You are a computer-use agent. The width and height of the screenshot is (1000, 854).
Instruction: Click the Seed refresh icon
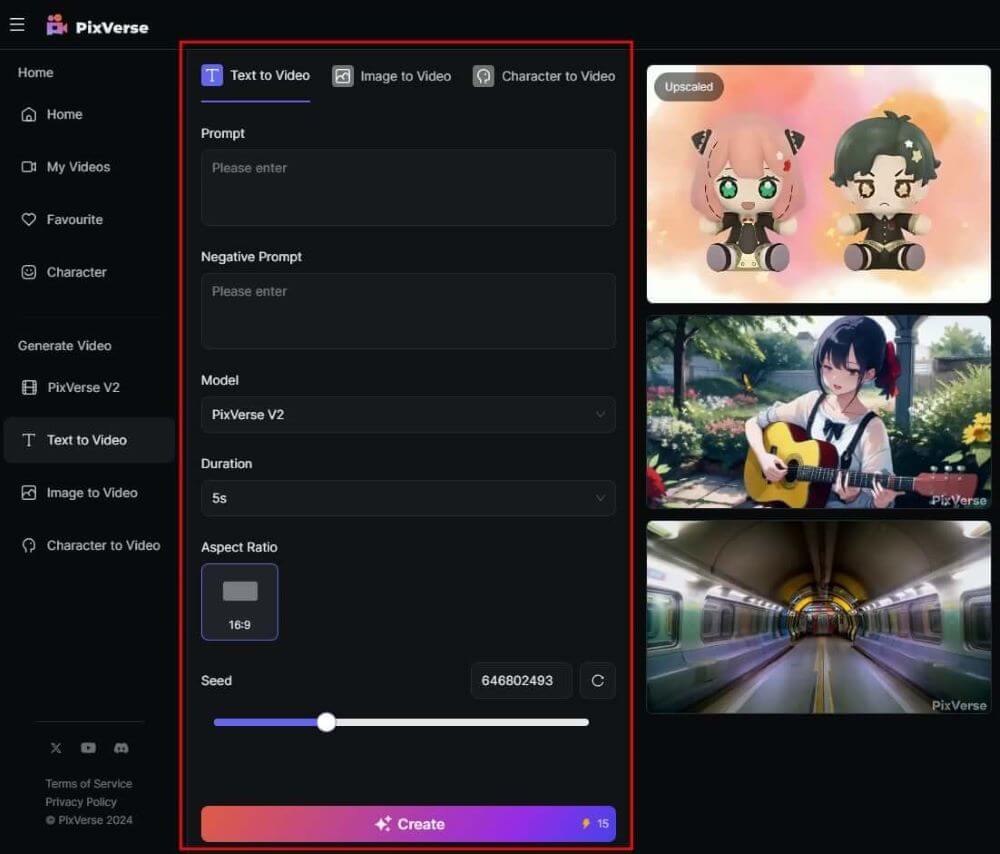[x=597, y=680]
